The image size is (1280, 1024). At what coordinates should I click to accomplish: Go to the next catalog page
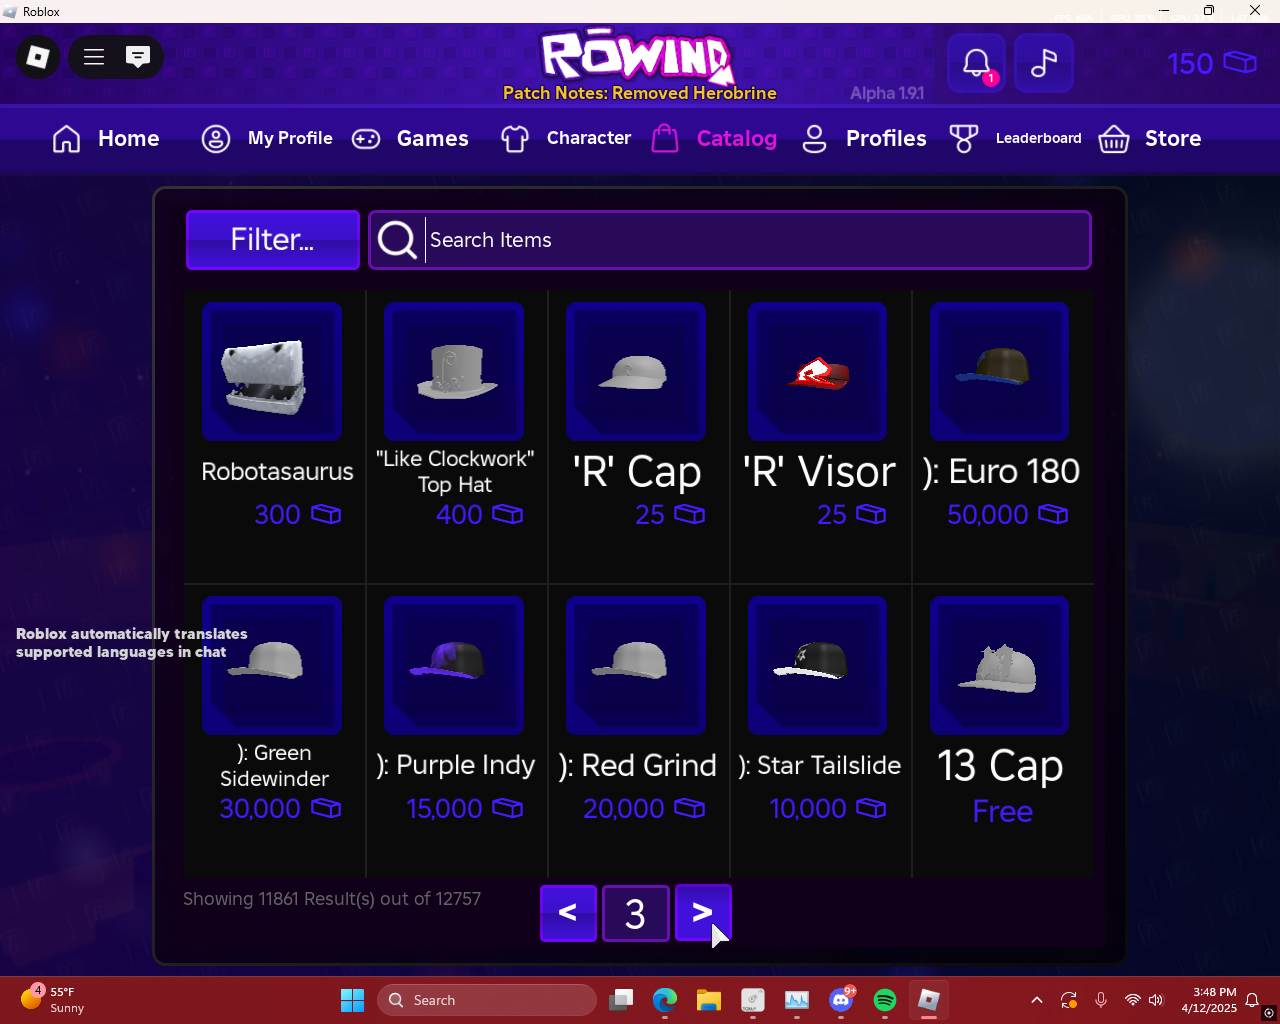tap(703, 913)
